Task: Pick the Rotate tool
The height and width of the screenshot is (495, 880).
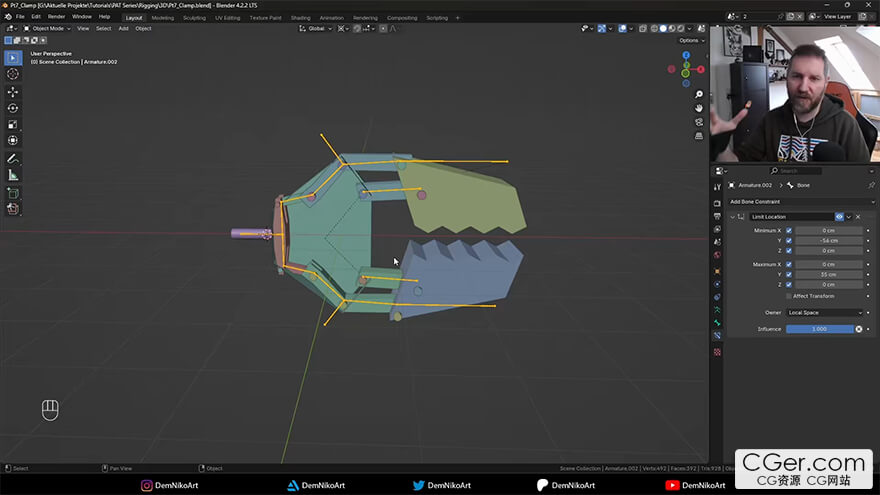Action: click(x=13, y=108)
